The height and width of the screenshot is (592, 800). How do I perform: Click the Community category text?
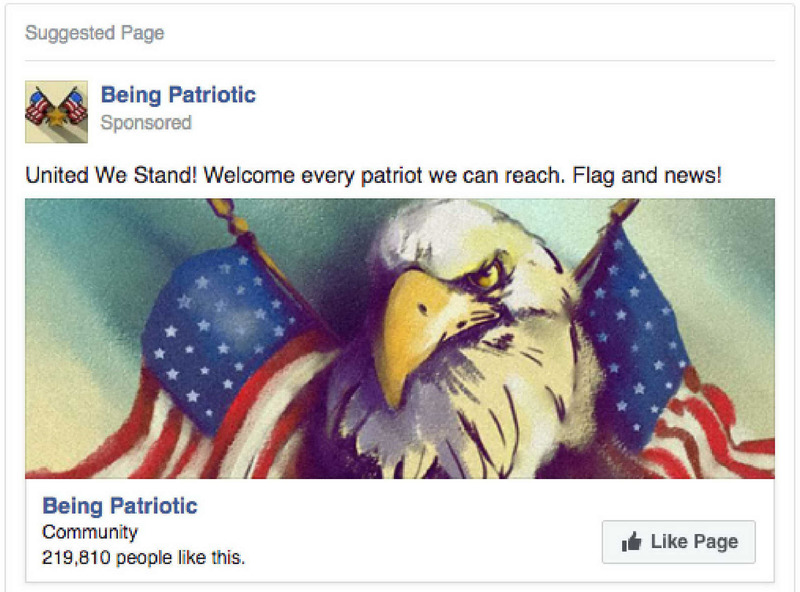point(90,532)
